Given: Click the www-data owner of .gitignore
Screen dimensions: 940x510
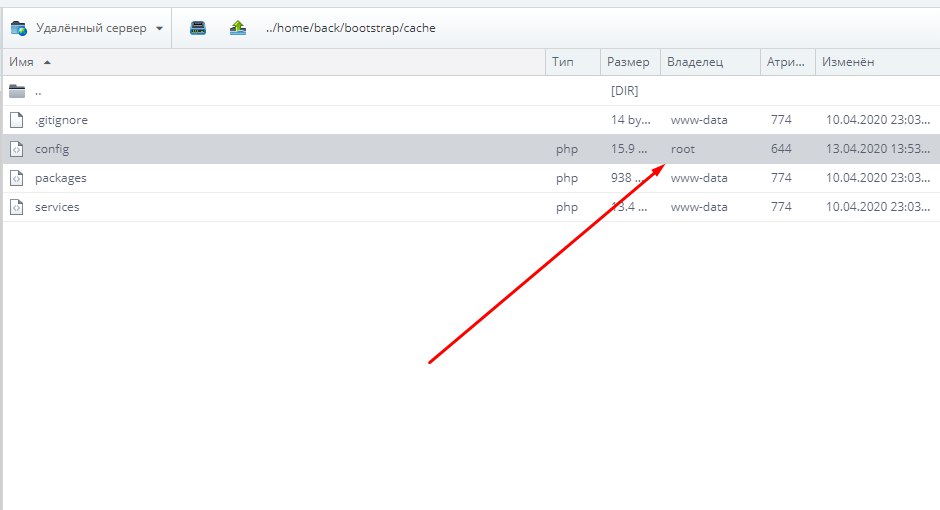Looking at the screenshot, I should coord(699,120).
